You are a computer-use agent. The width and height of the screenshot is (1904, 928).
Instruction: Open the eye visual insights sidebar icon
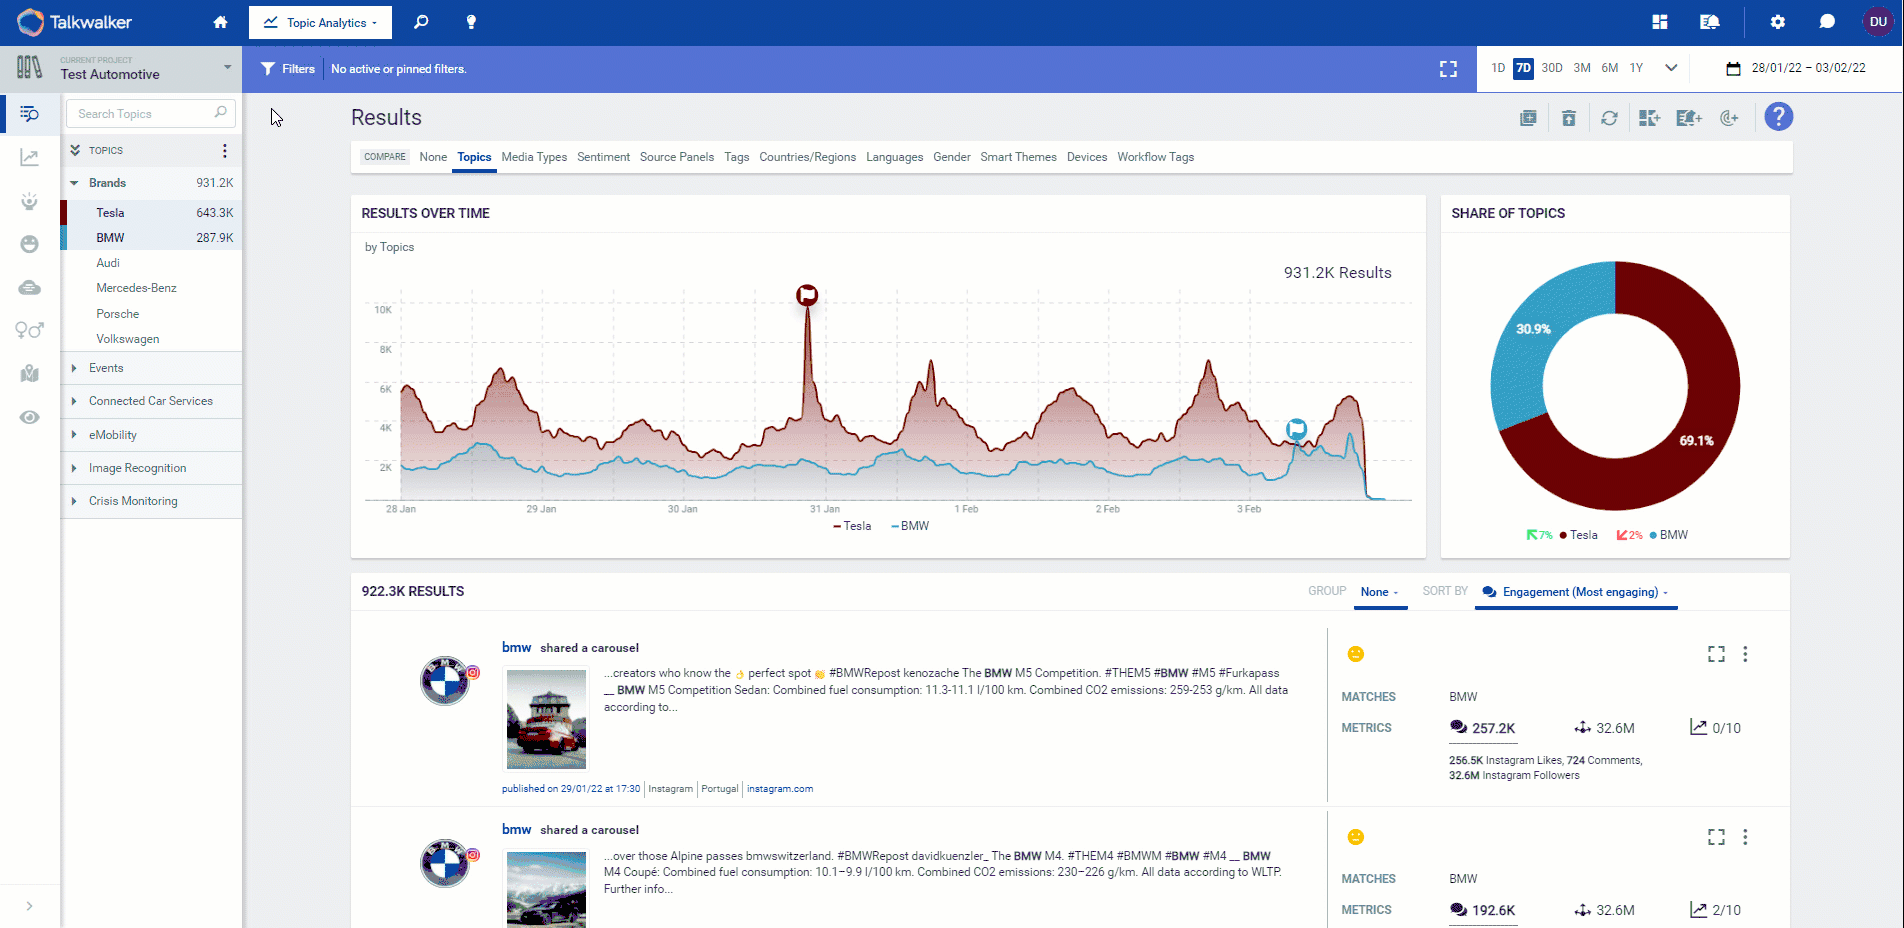tap(30, 417)
